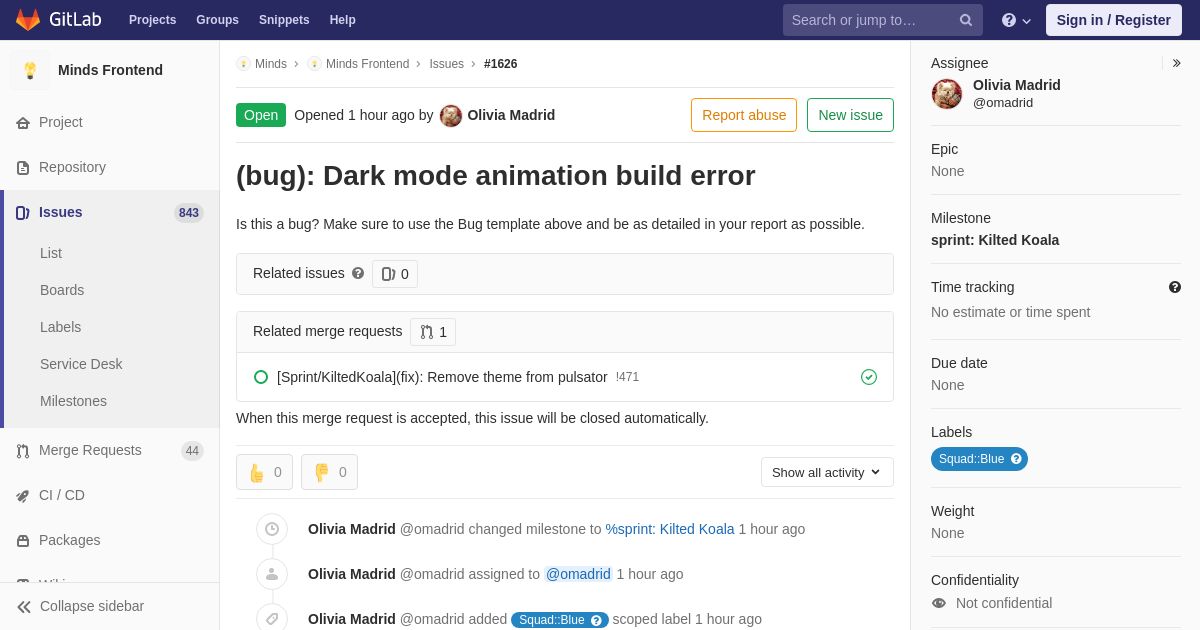Click the Squad::Blue label help icon in sidebar
This screenshot has height=630, width=1200.
1016,459
